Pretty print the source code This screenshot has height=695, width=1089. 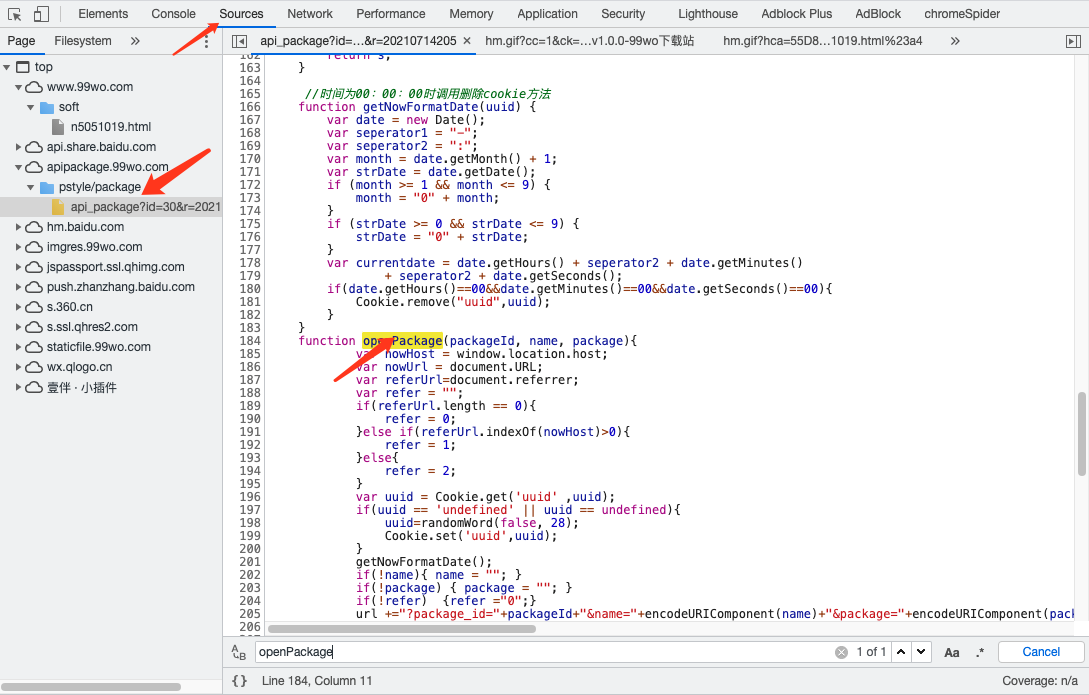point(239,681)
